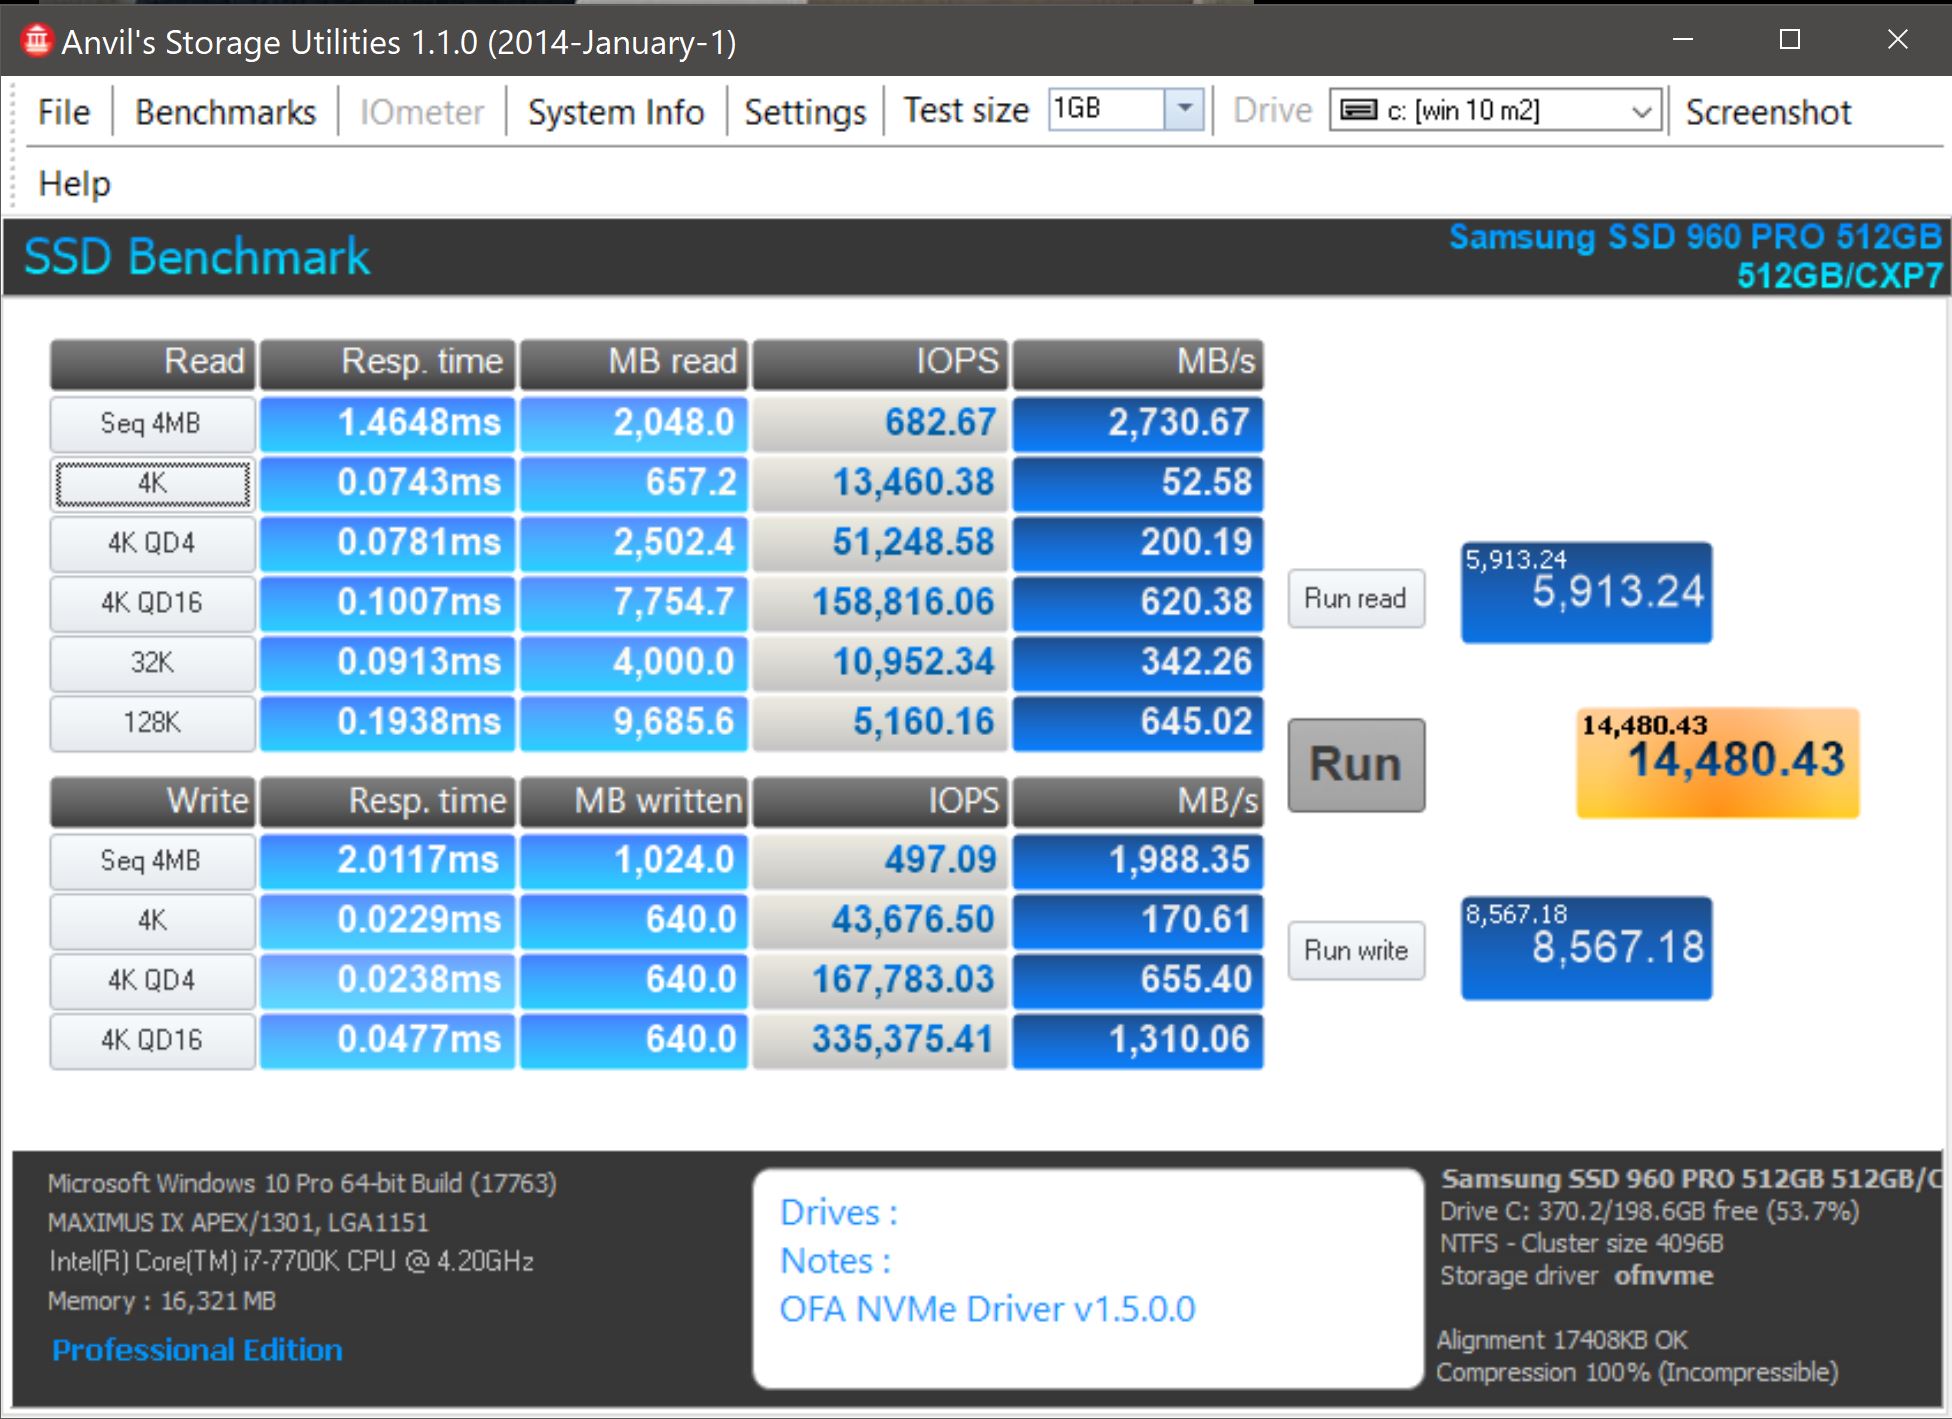Viewport: 1952px width, 1419px height.
Task: Open the Settings menu
Action: tap(805, 112)
